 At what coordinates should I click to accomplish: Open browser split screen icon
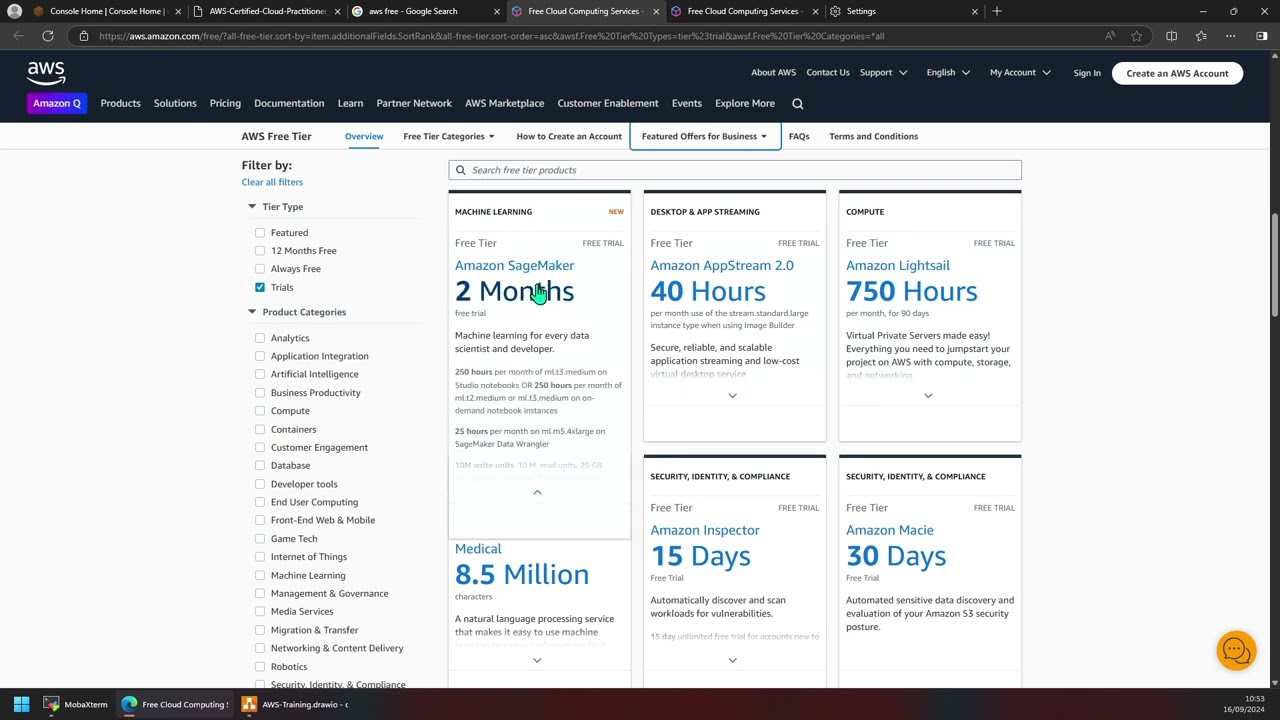pos(1171,36)
